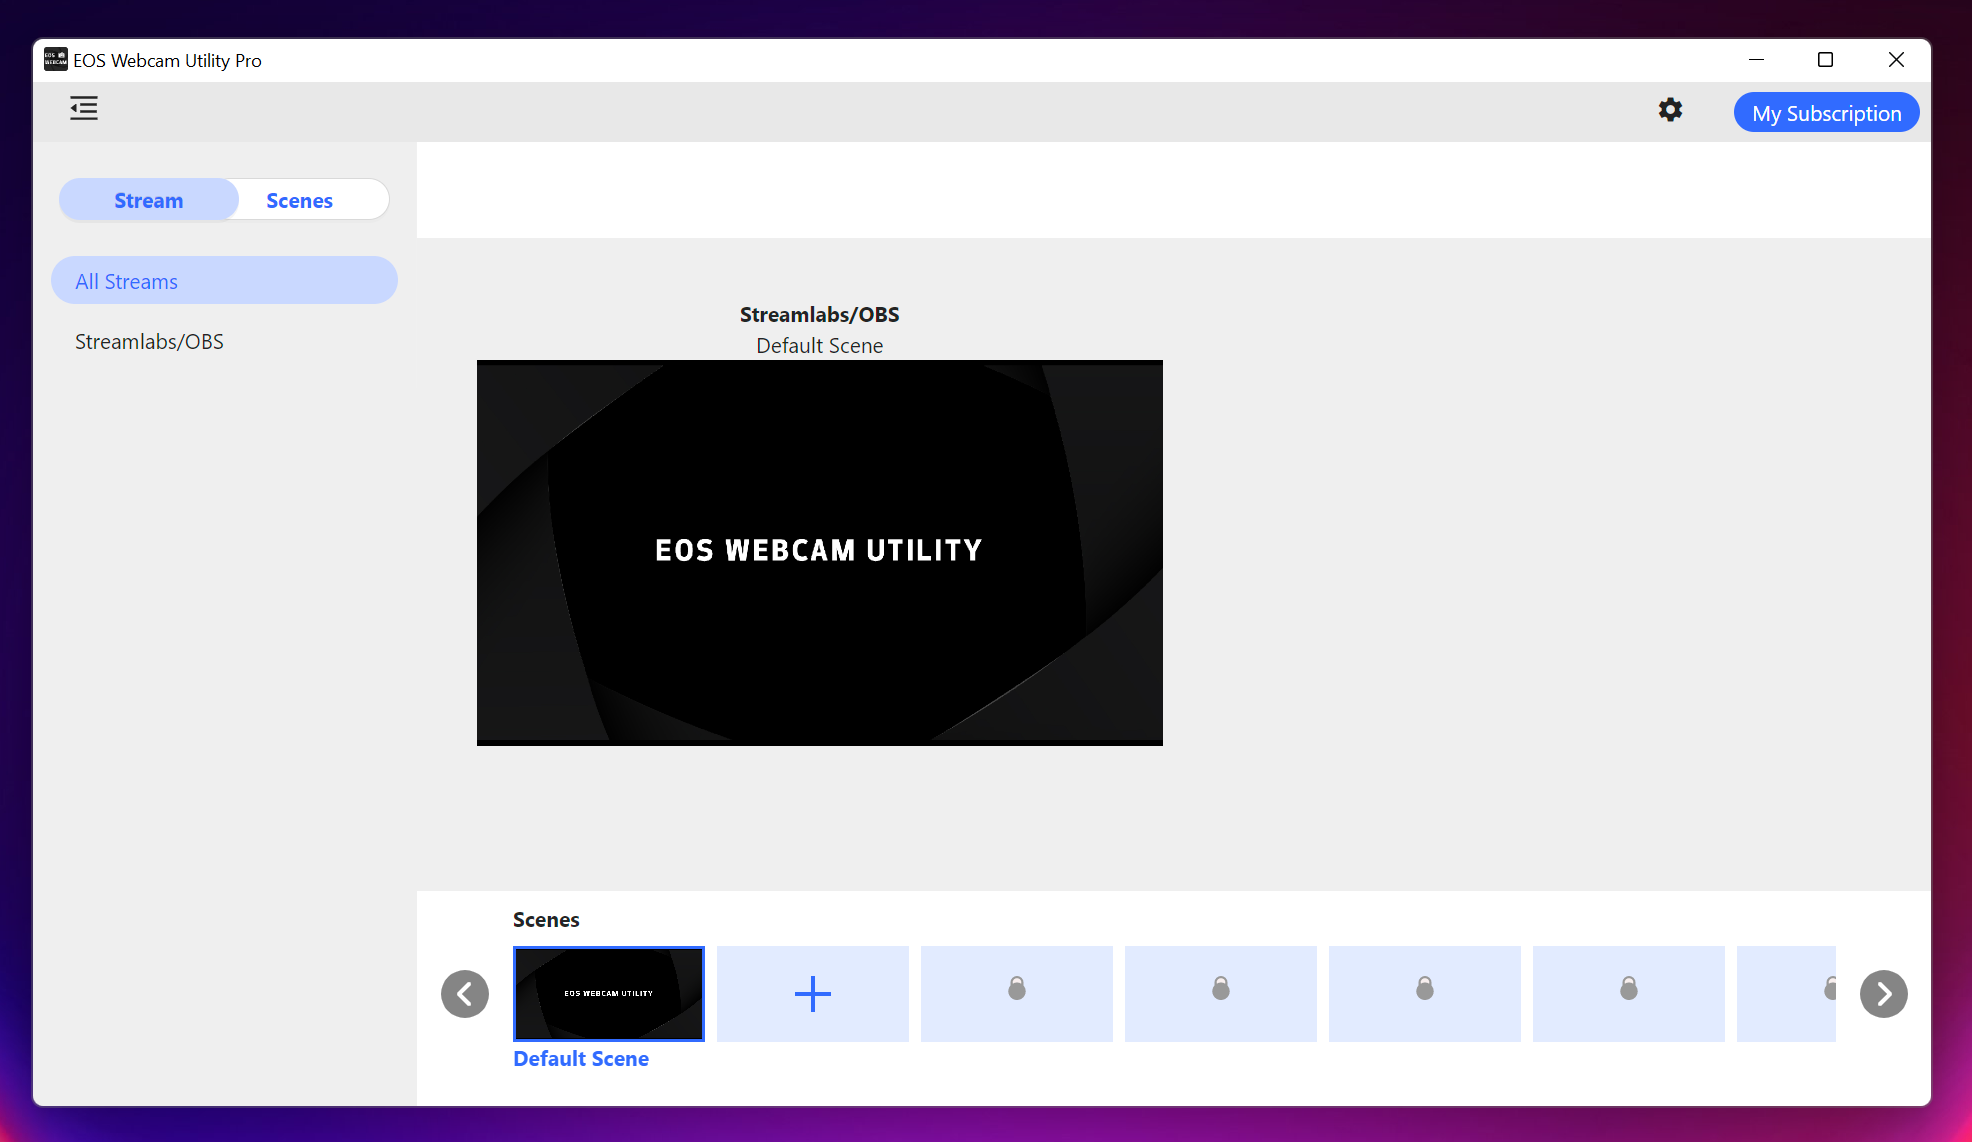Switch to the Stream tab
Screen dimensions: 1972x1142
click(x=148, y=200)
